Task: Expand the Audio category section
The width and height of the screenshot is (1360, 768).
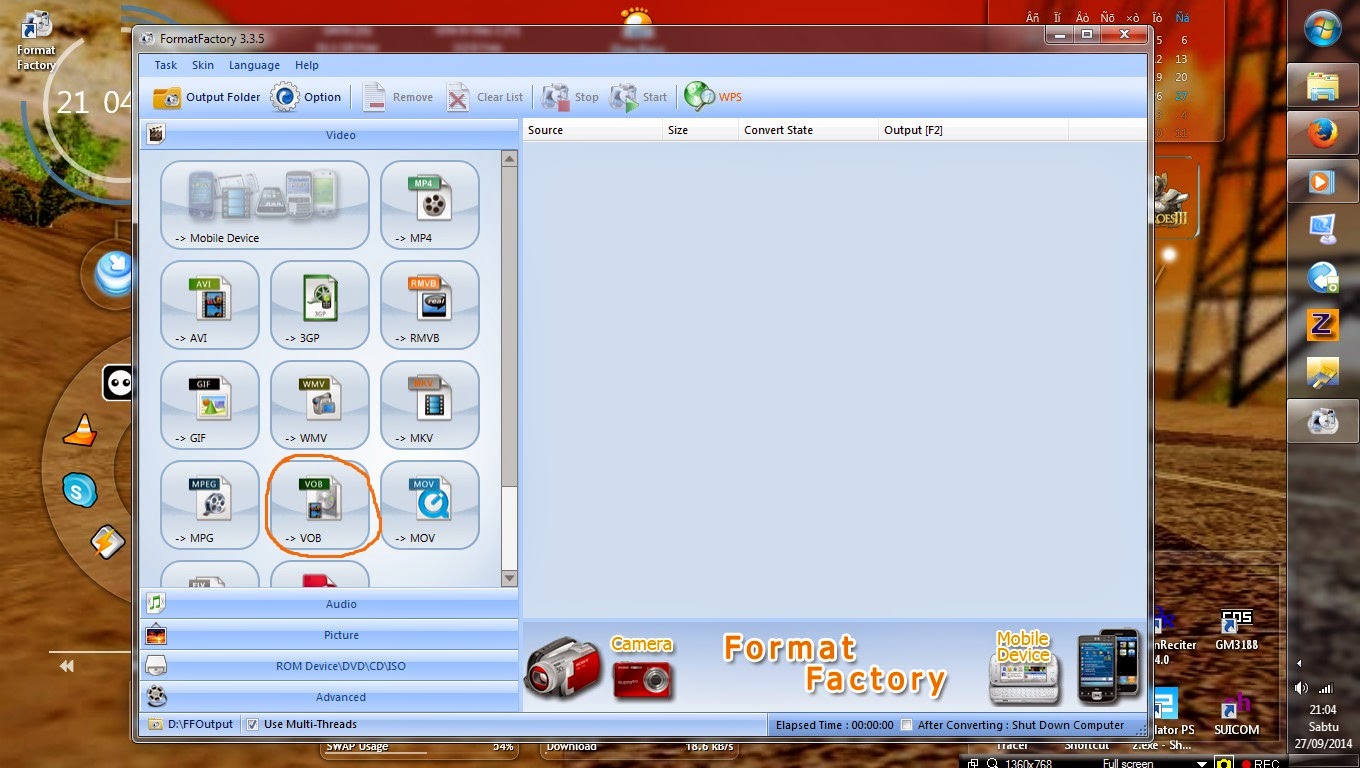Action: [x=330, y=604]
